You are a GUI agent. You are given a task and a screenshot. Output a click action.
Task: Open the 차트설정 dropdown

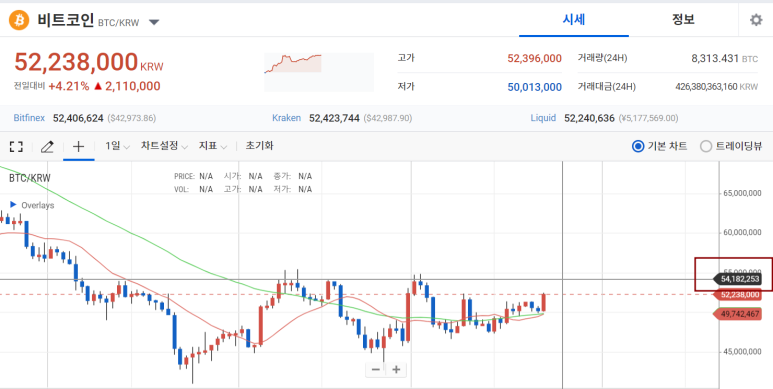[164, 146]
